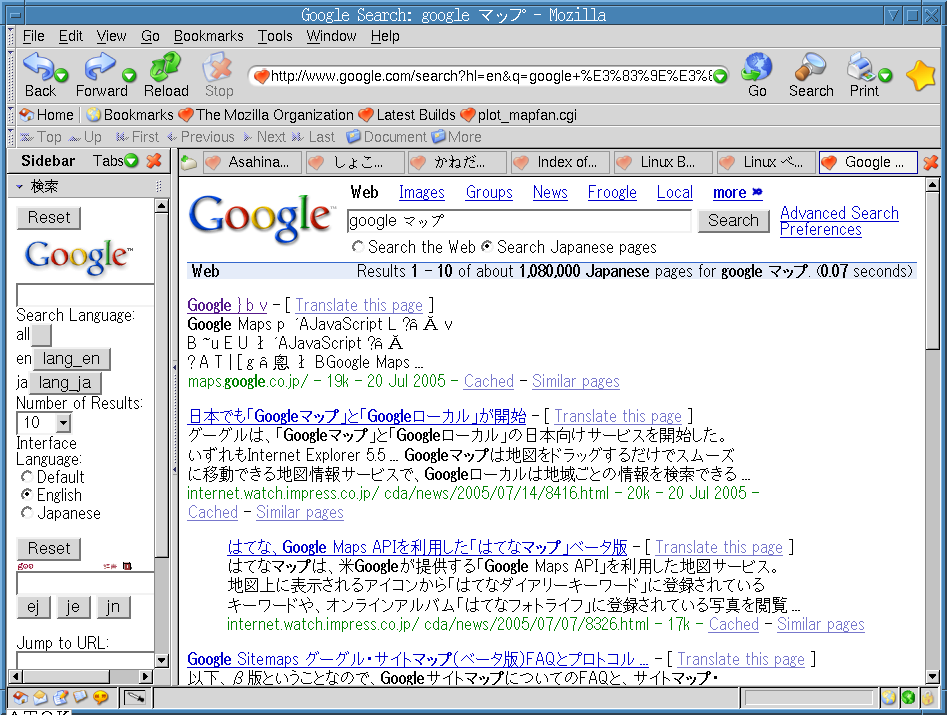This screenshot has height=715, width=947.
Task: Switch to the Asahina tab
Action: (252, 162)
